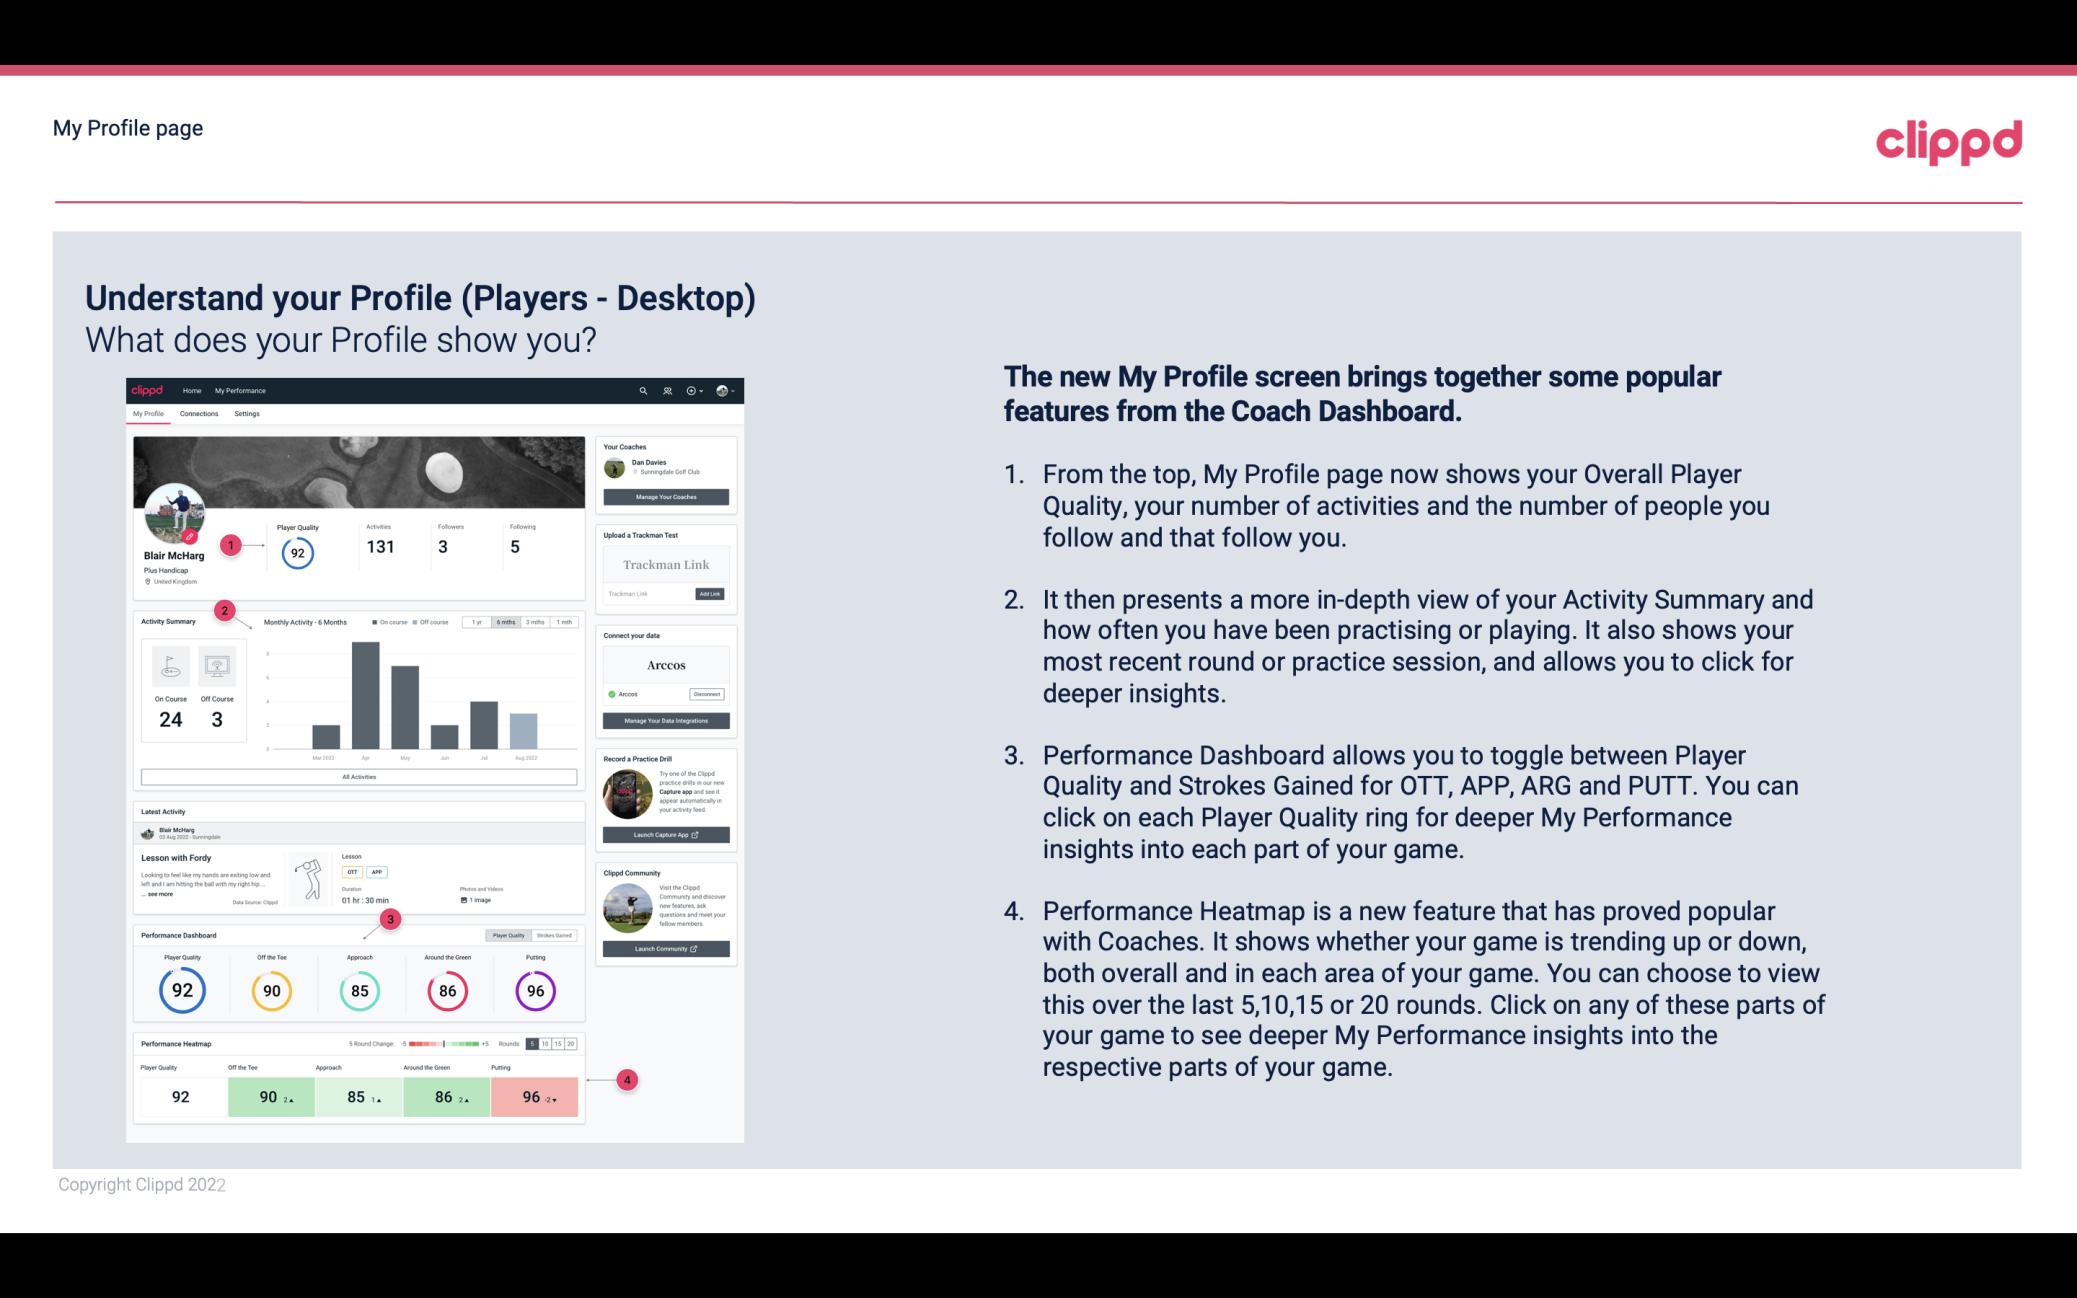The image size is (2077, 1298).
Task: Select the 10-round heatmap range option
Action: pos(550,1044)
